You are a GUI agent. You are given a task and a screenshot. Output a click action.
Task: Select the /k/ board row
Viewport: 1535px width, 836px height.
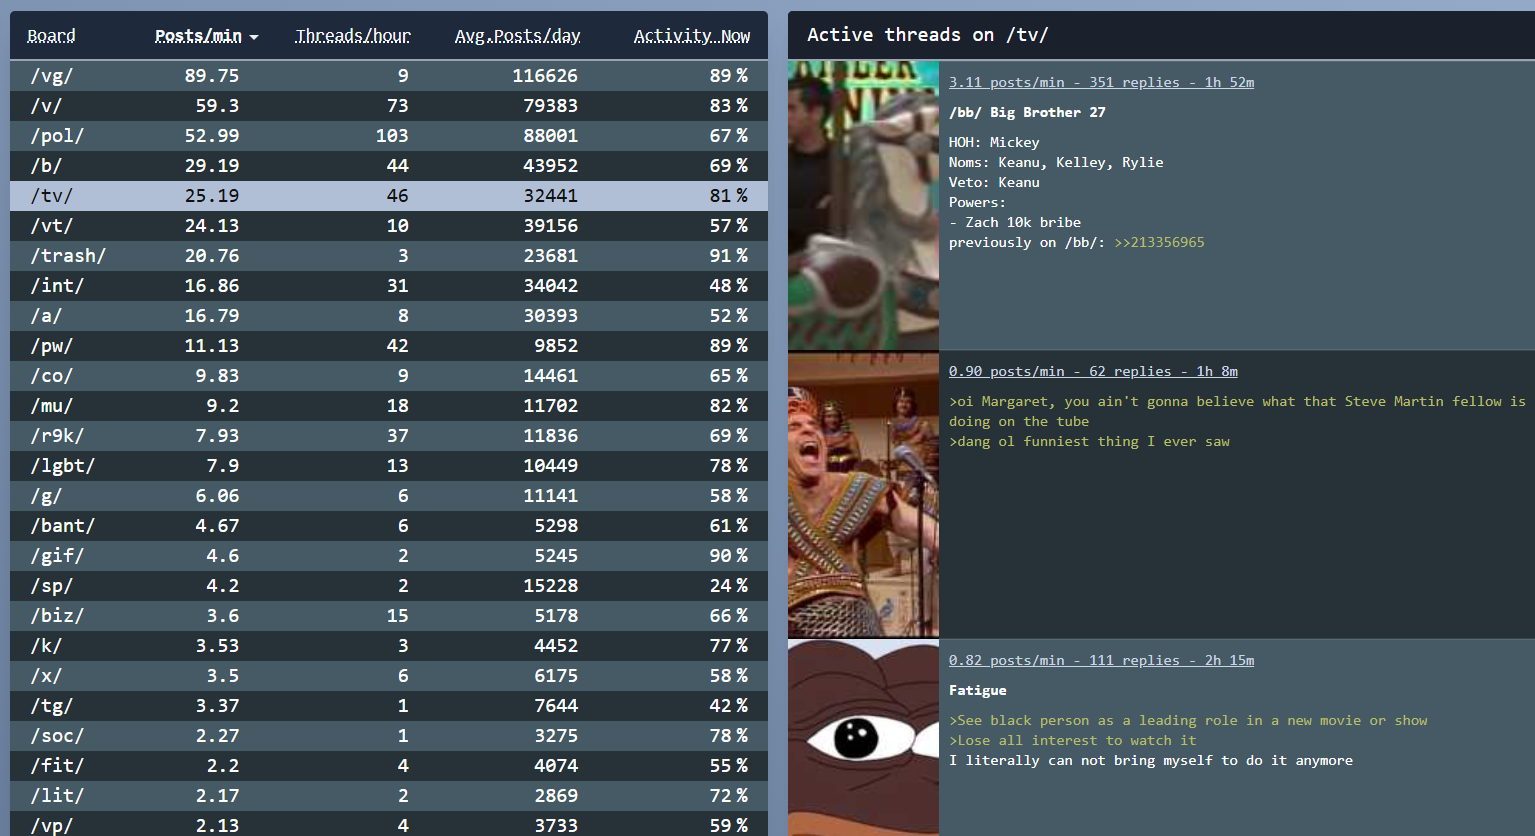[389, 646]
